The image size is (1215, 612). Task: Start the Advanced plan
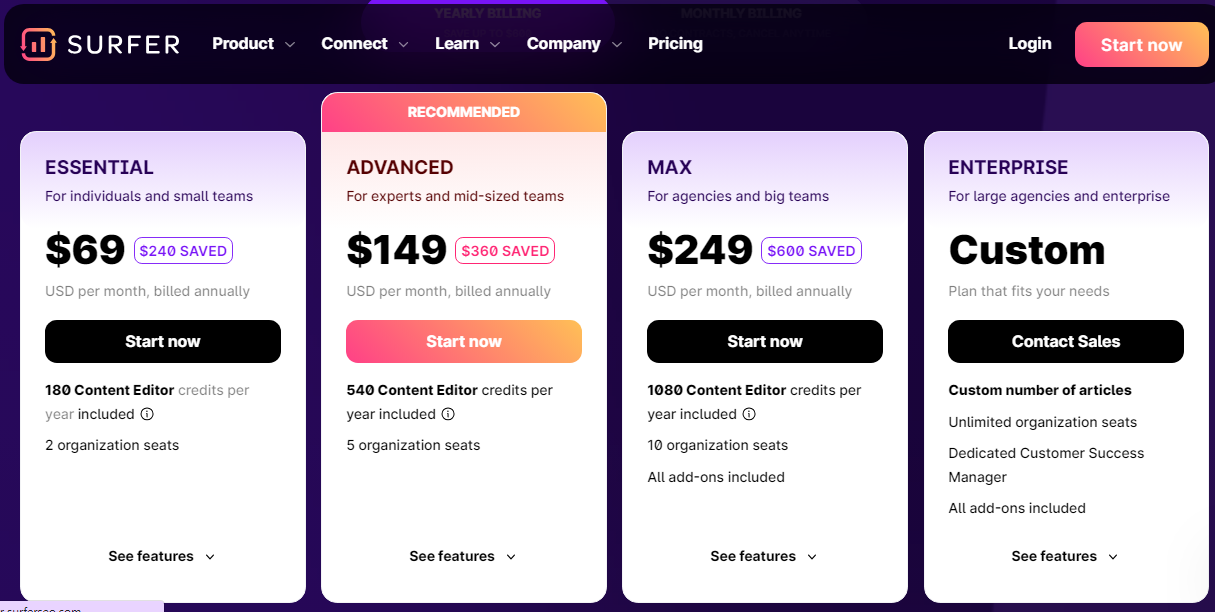click(x=464, y=342)
